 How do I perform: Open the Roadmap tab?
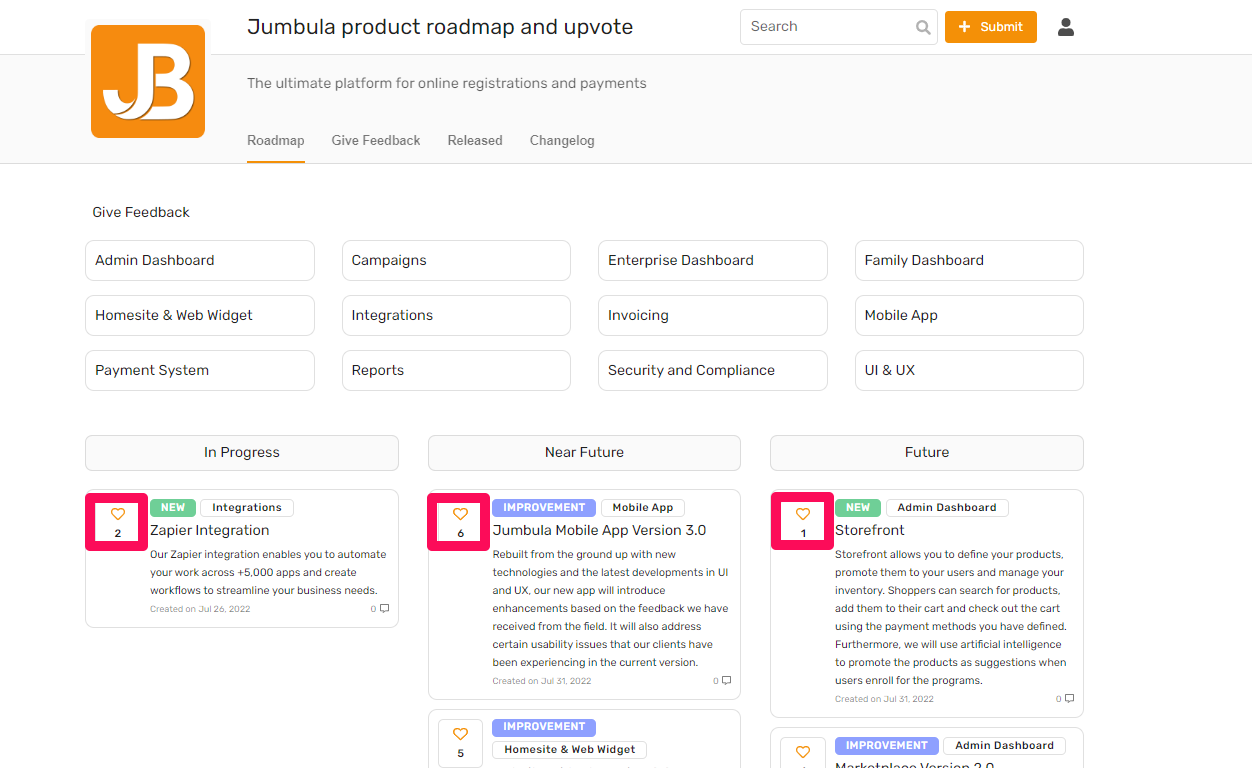point(276,140)
